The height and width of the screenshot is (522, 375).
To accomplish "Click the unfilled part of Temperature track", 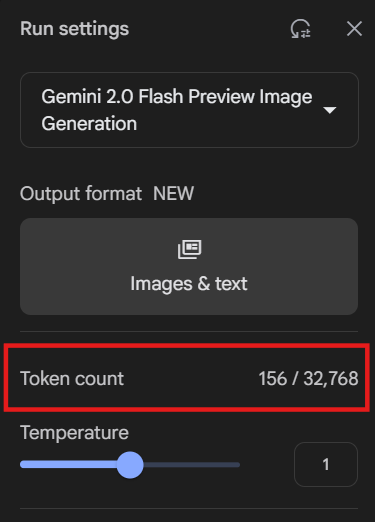I will [x=192, y=465].
